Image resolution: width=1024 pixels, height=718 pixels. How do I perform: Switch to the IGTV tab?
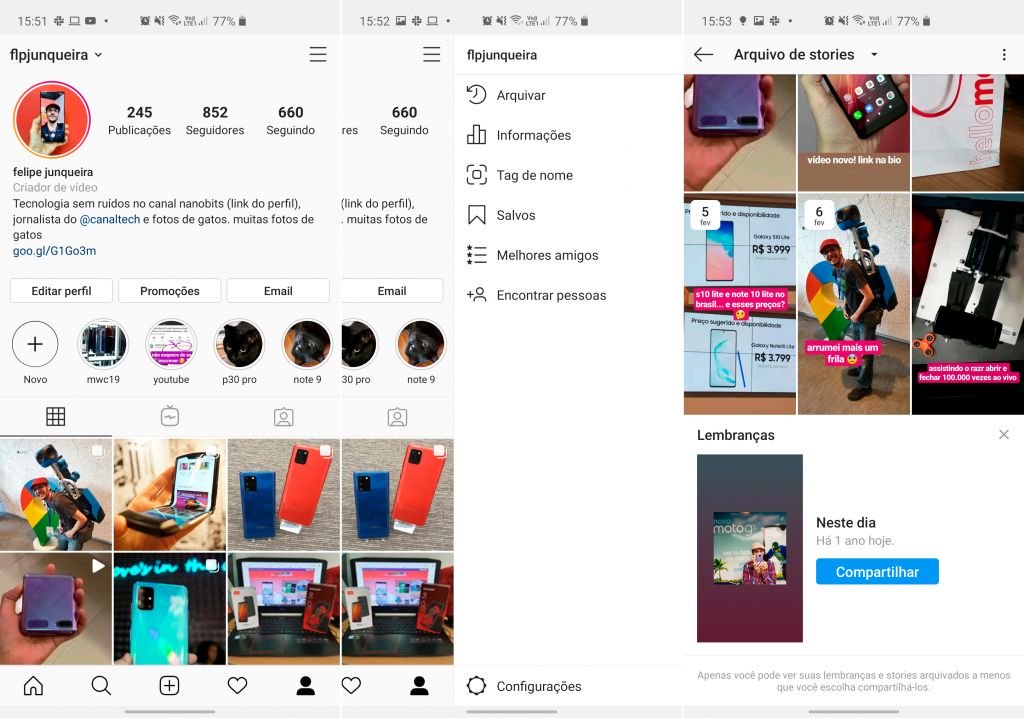170,417
